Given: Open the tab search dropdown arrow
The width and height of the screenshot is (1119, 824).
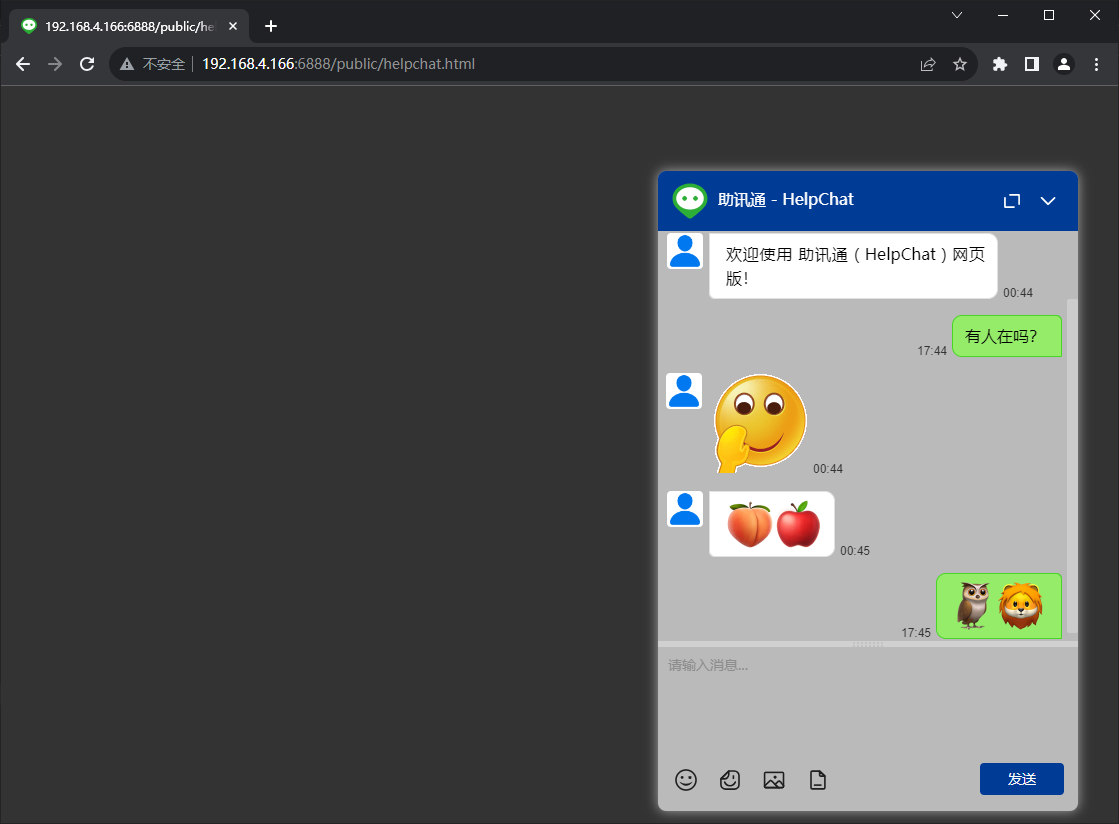Looking at the screenshot, I should [x=957, y=15].
